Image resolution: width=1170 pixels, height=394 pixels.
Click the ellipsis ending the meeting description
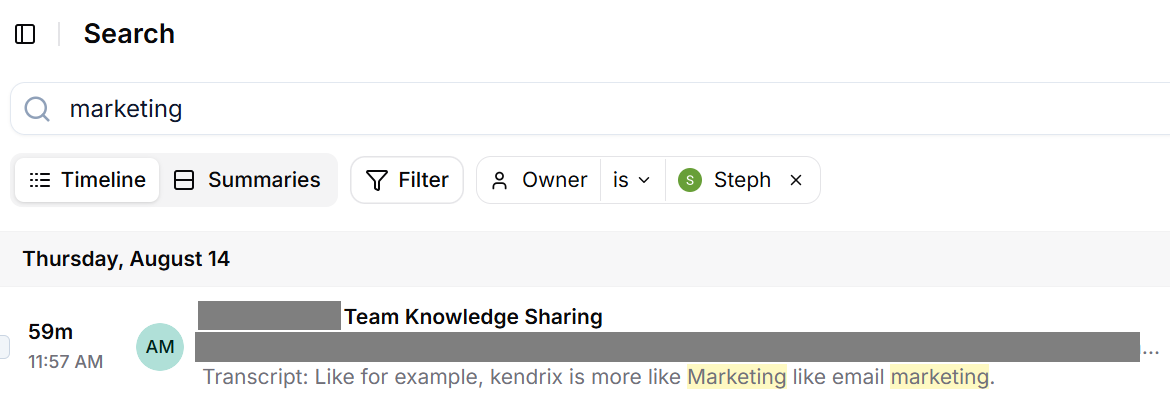1151,351
